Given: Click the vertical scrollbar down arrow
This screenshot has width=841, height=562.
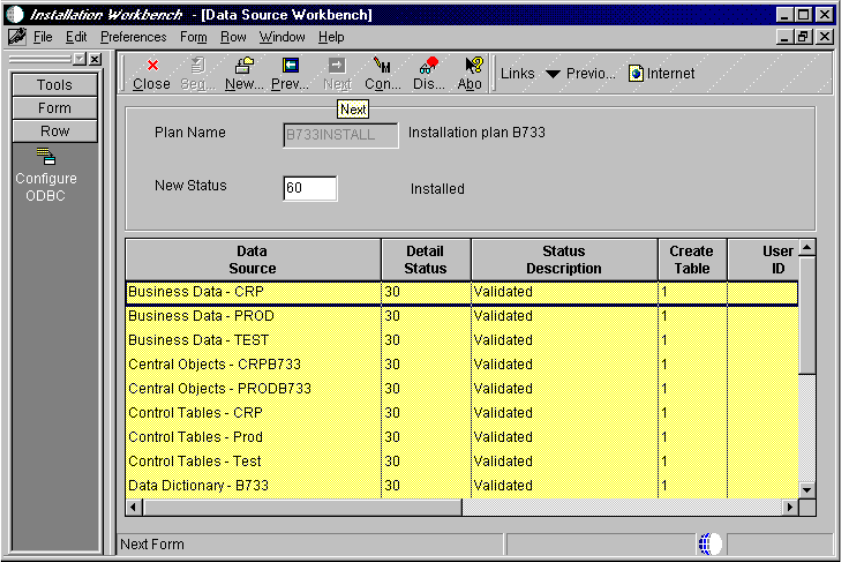Looking at the screenshot, I should pyautogui.click(x=808, y=489).
